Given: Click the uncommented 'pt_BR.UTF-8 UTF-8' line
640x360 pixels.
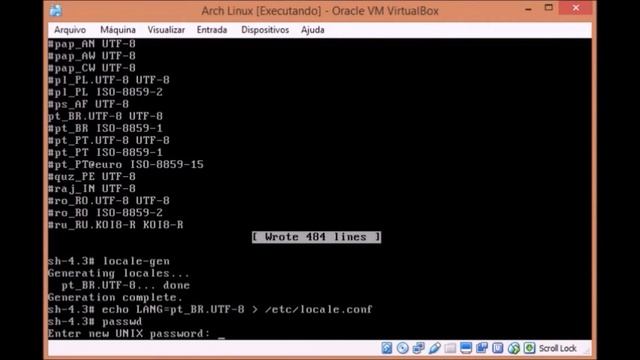Looking at the screenshot, I should (105, 116).
